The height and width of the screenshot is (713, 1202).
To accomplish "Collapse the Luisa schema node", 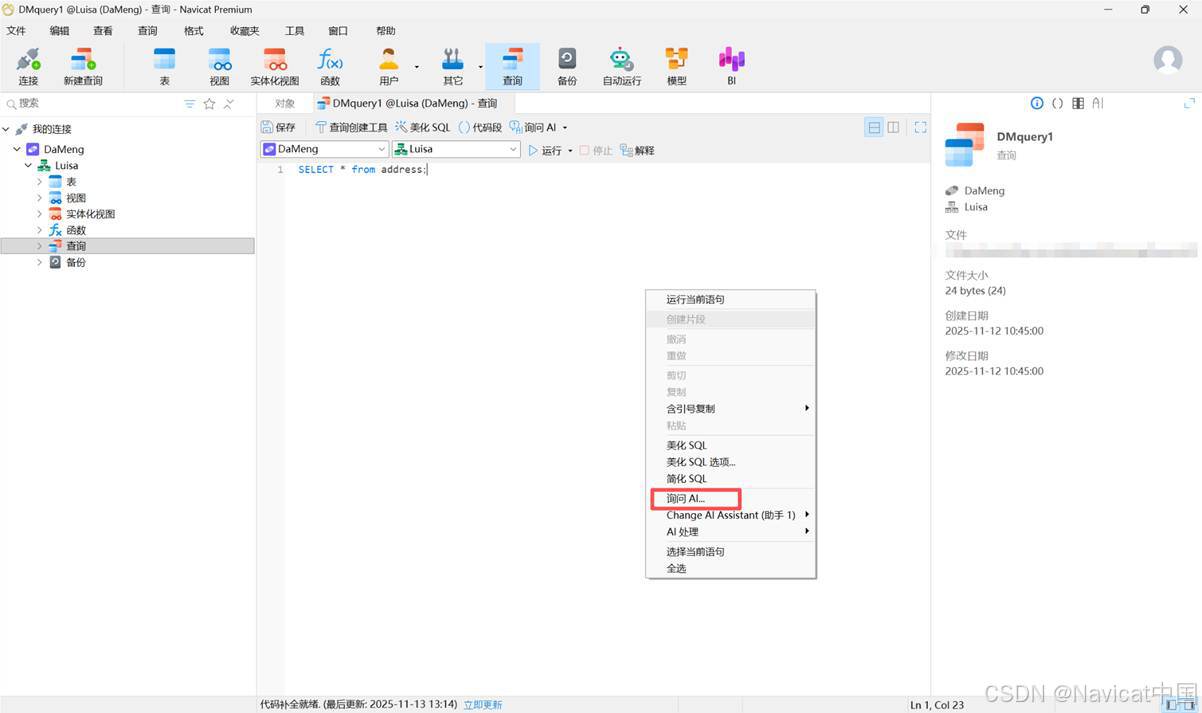I will 28,165.
